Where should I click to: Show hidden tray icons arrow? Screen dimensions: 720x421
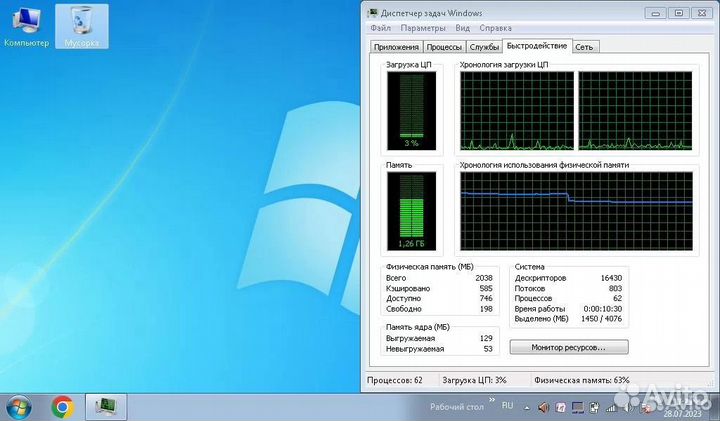click(x=527, y=408)
